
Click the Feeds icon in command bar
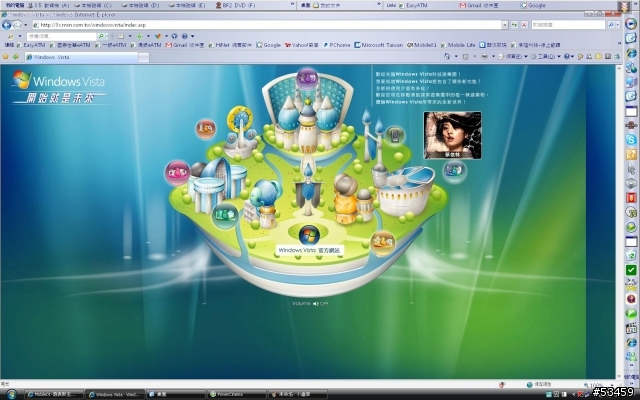465,57
